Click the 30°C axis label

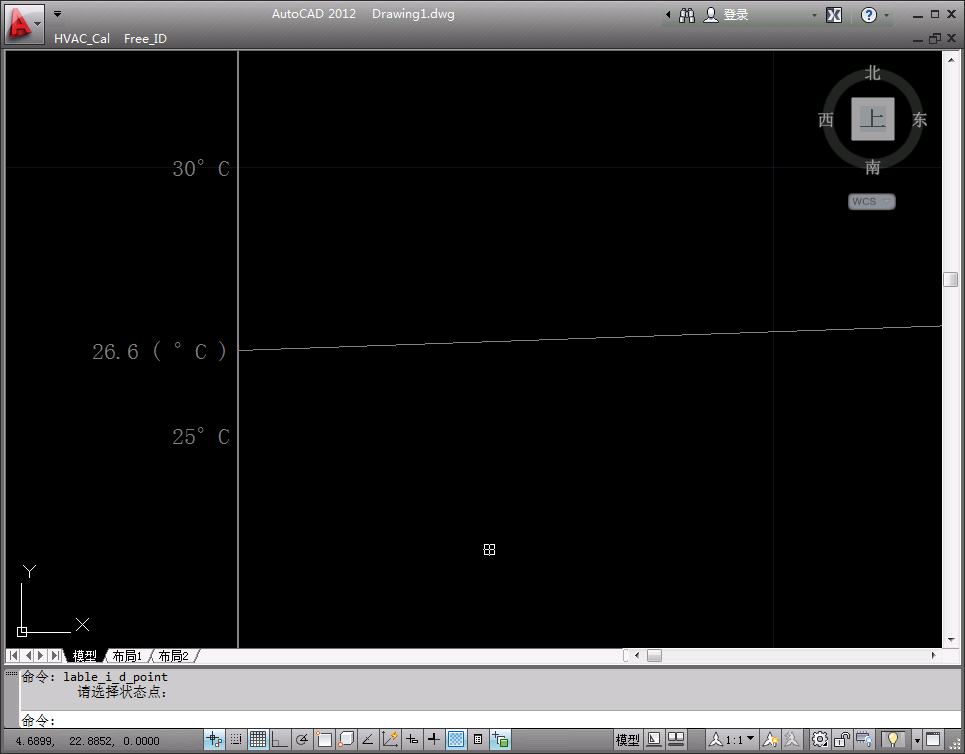click(x=201, y=168)
